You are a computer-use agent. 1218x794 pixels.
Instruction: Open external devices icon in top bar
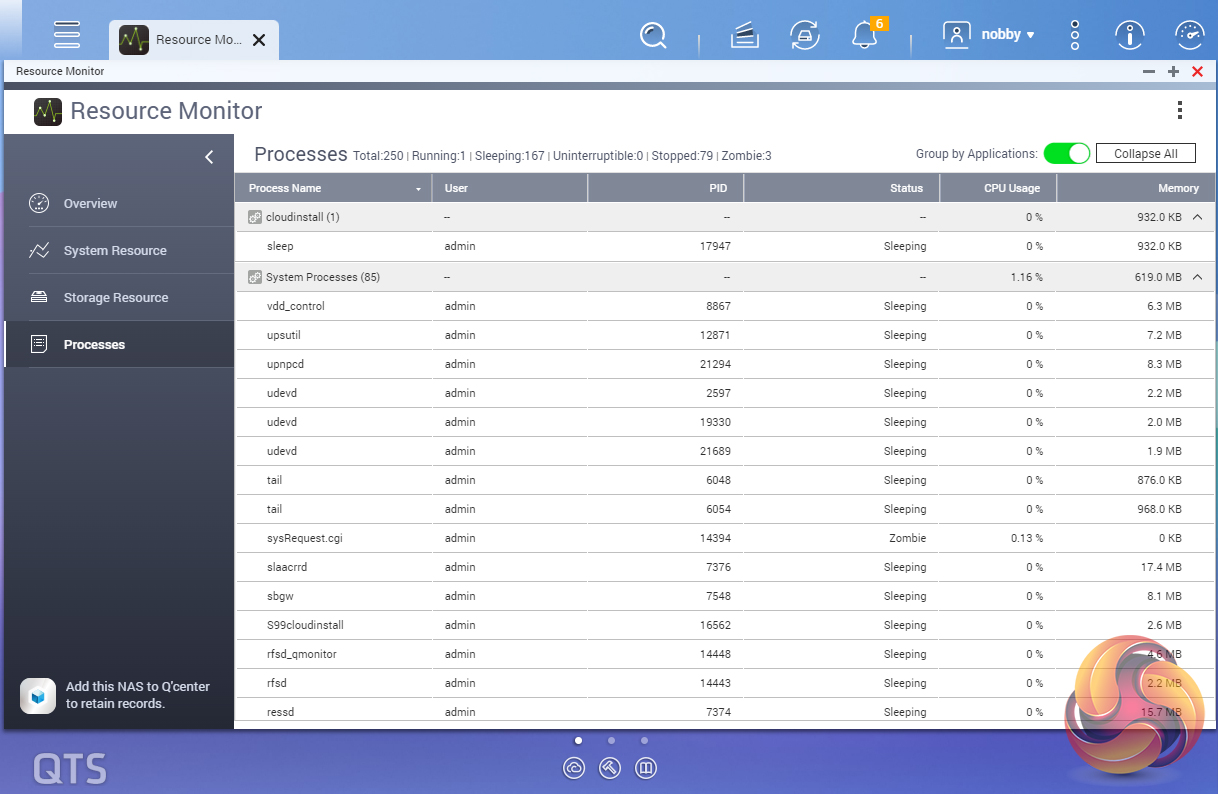804,36
